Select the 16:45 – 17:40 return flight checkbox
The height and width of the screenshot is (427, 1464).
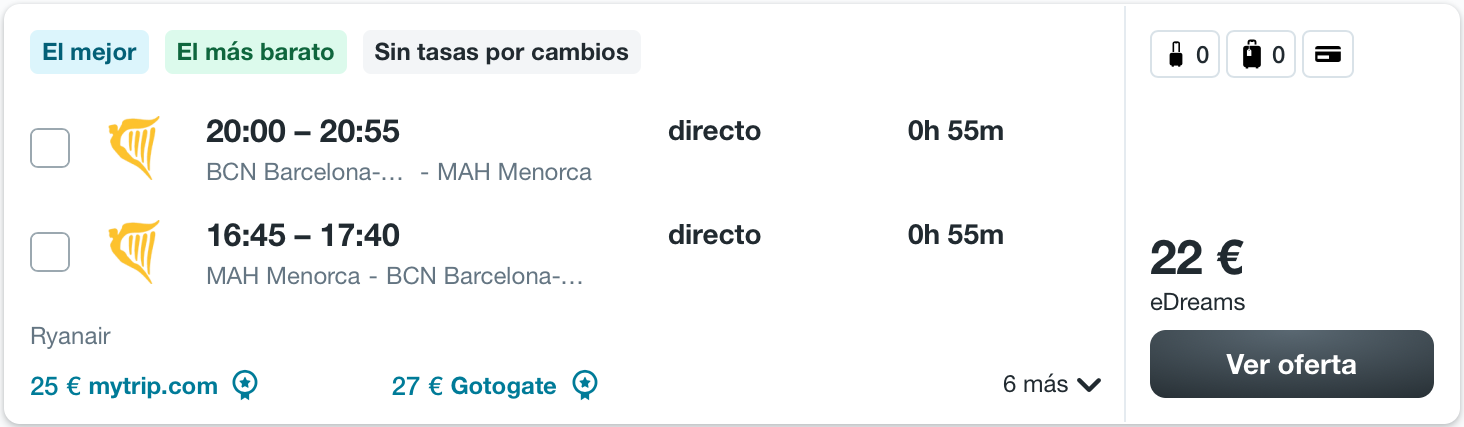(x=50, y=252)
